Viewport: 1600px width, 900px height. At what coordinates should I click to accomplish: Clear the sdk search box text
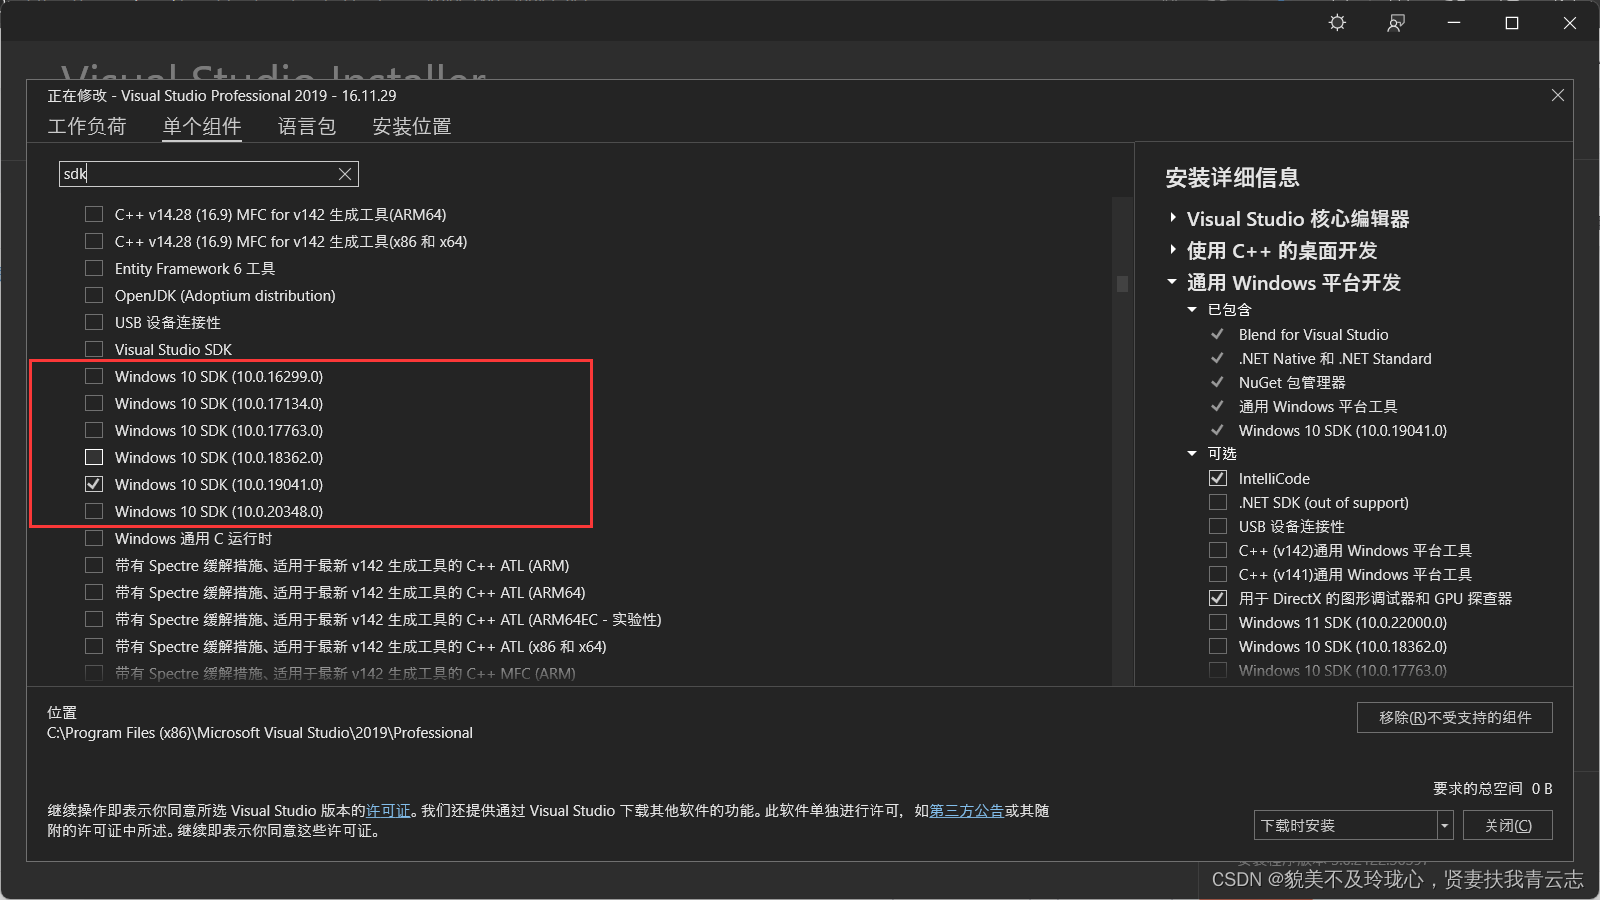[x=345, y=174]
